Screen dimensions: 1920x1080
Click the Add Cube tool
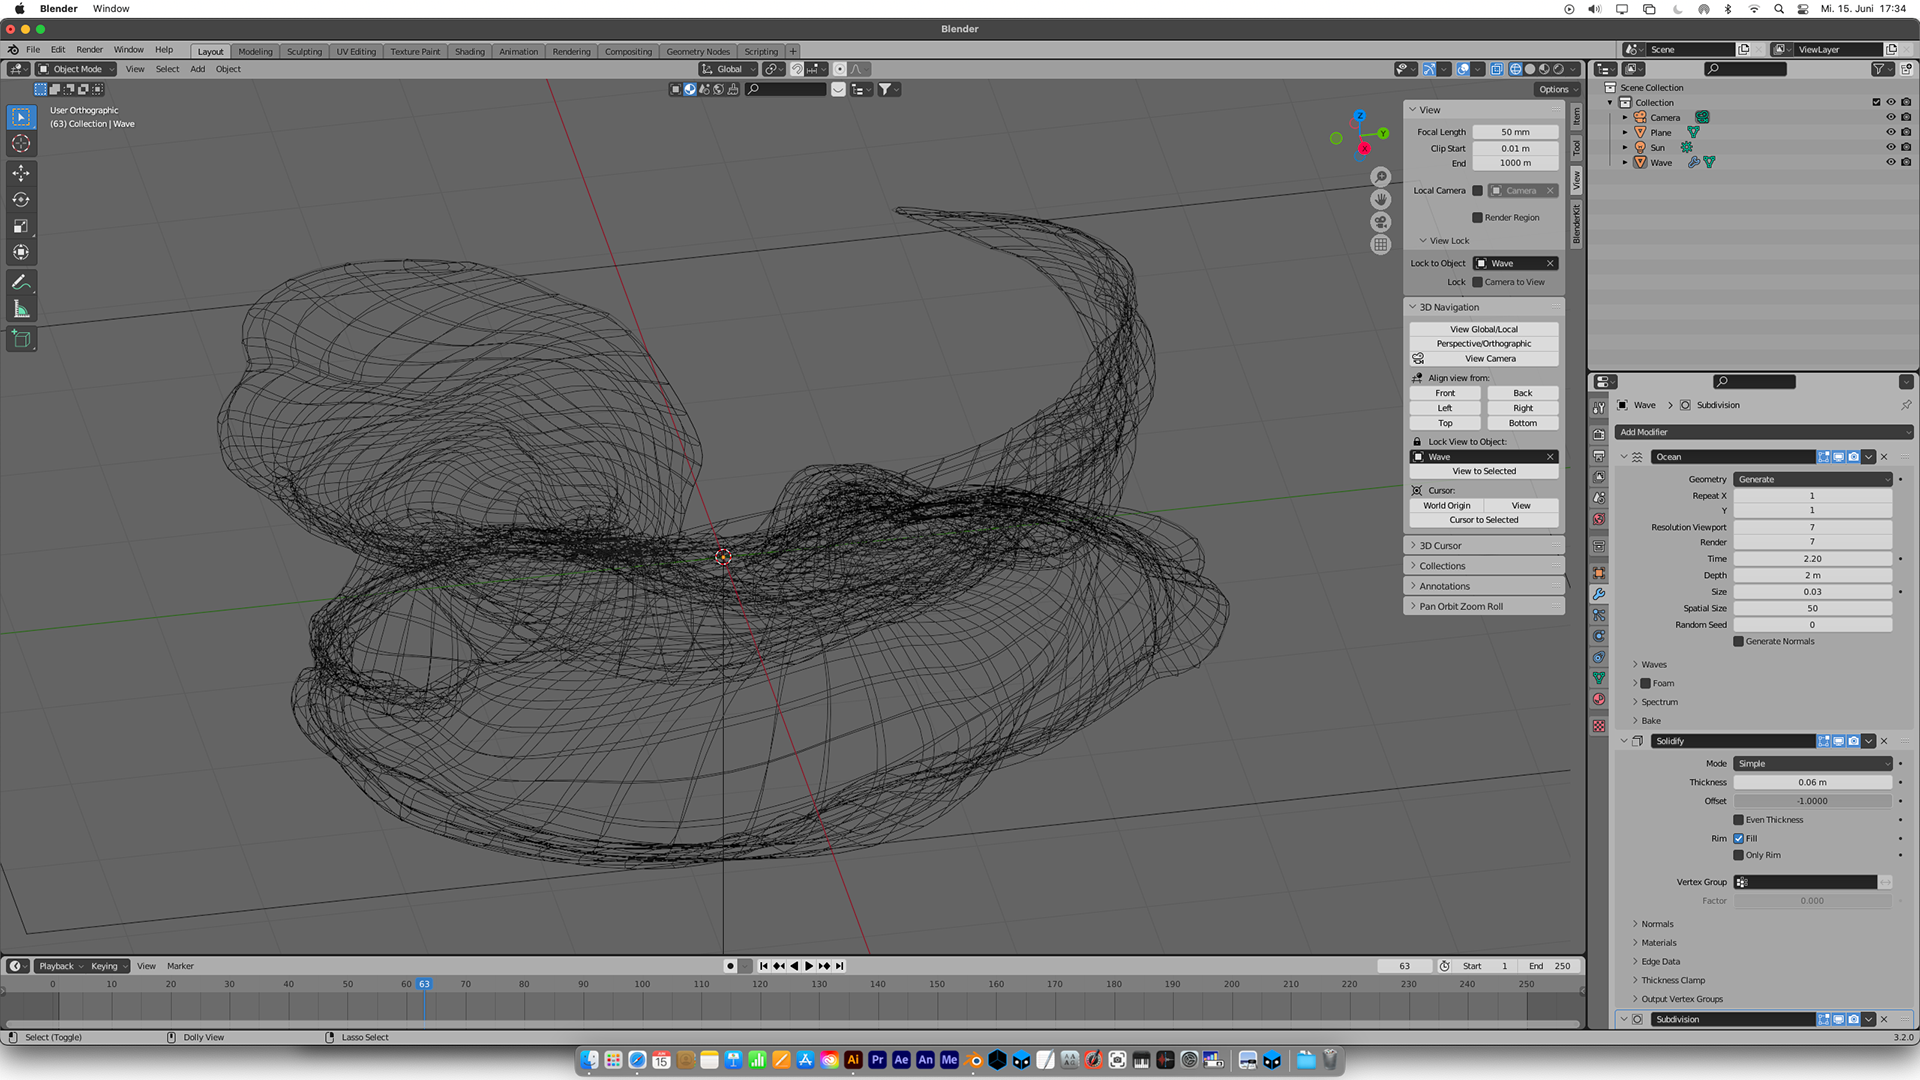pos(21,339)
